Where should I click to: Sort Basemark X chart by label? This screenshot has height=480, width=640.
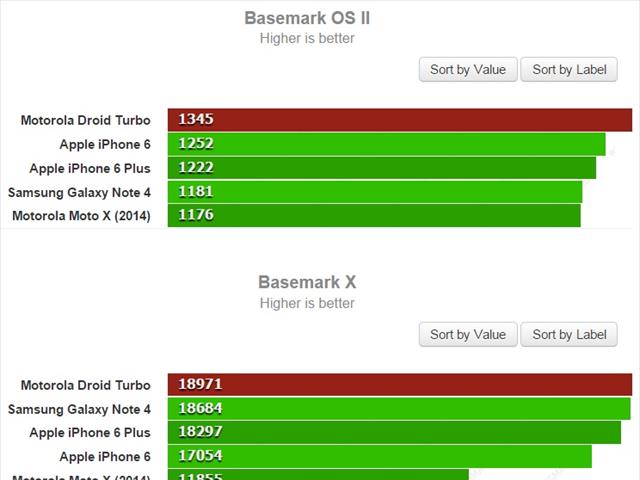569,334
